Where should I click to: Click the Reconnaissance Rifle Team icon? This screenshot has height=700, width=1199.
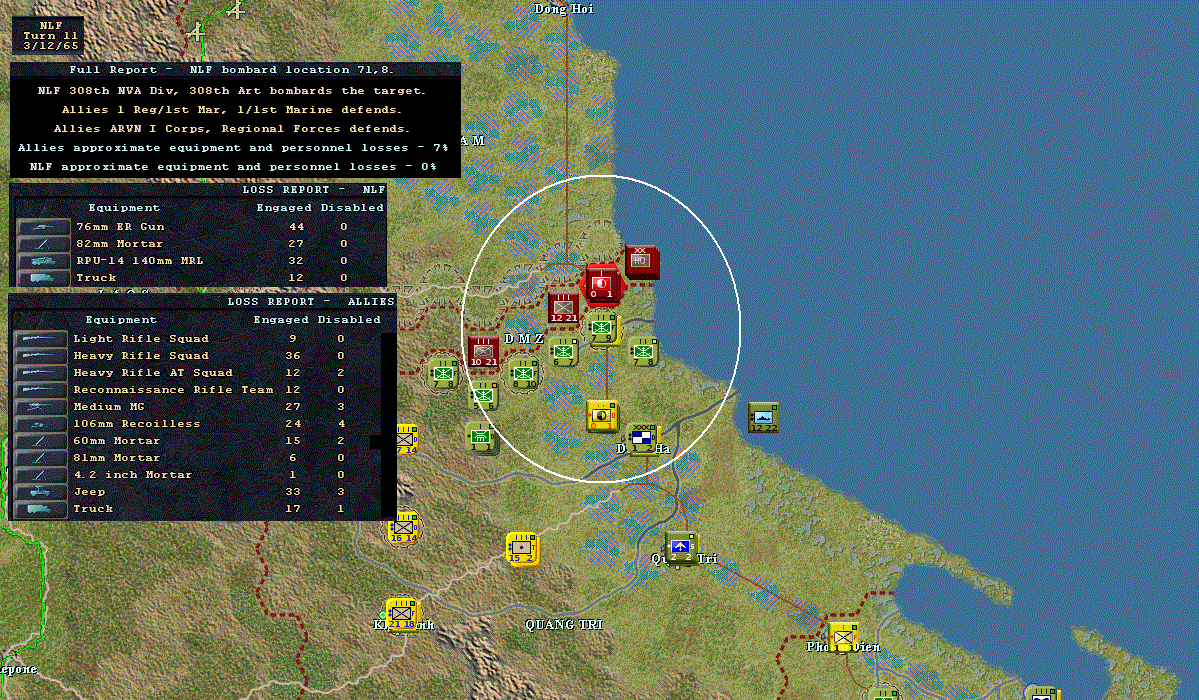click(41, 389)
